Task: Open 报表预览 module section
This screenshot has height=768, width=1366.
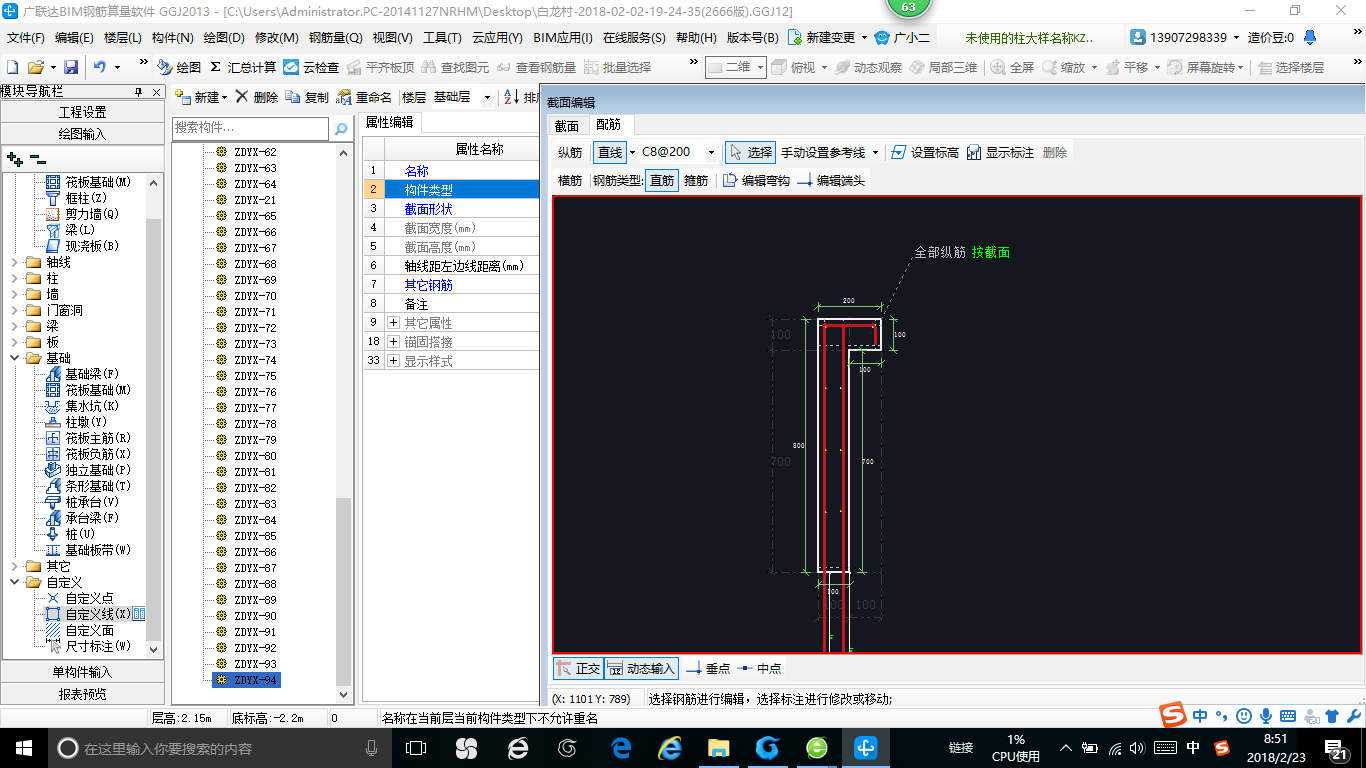Action: tap(82, 694)
